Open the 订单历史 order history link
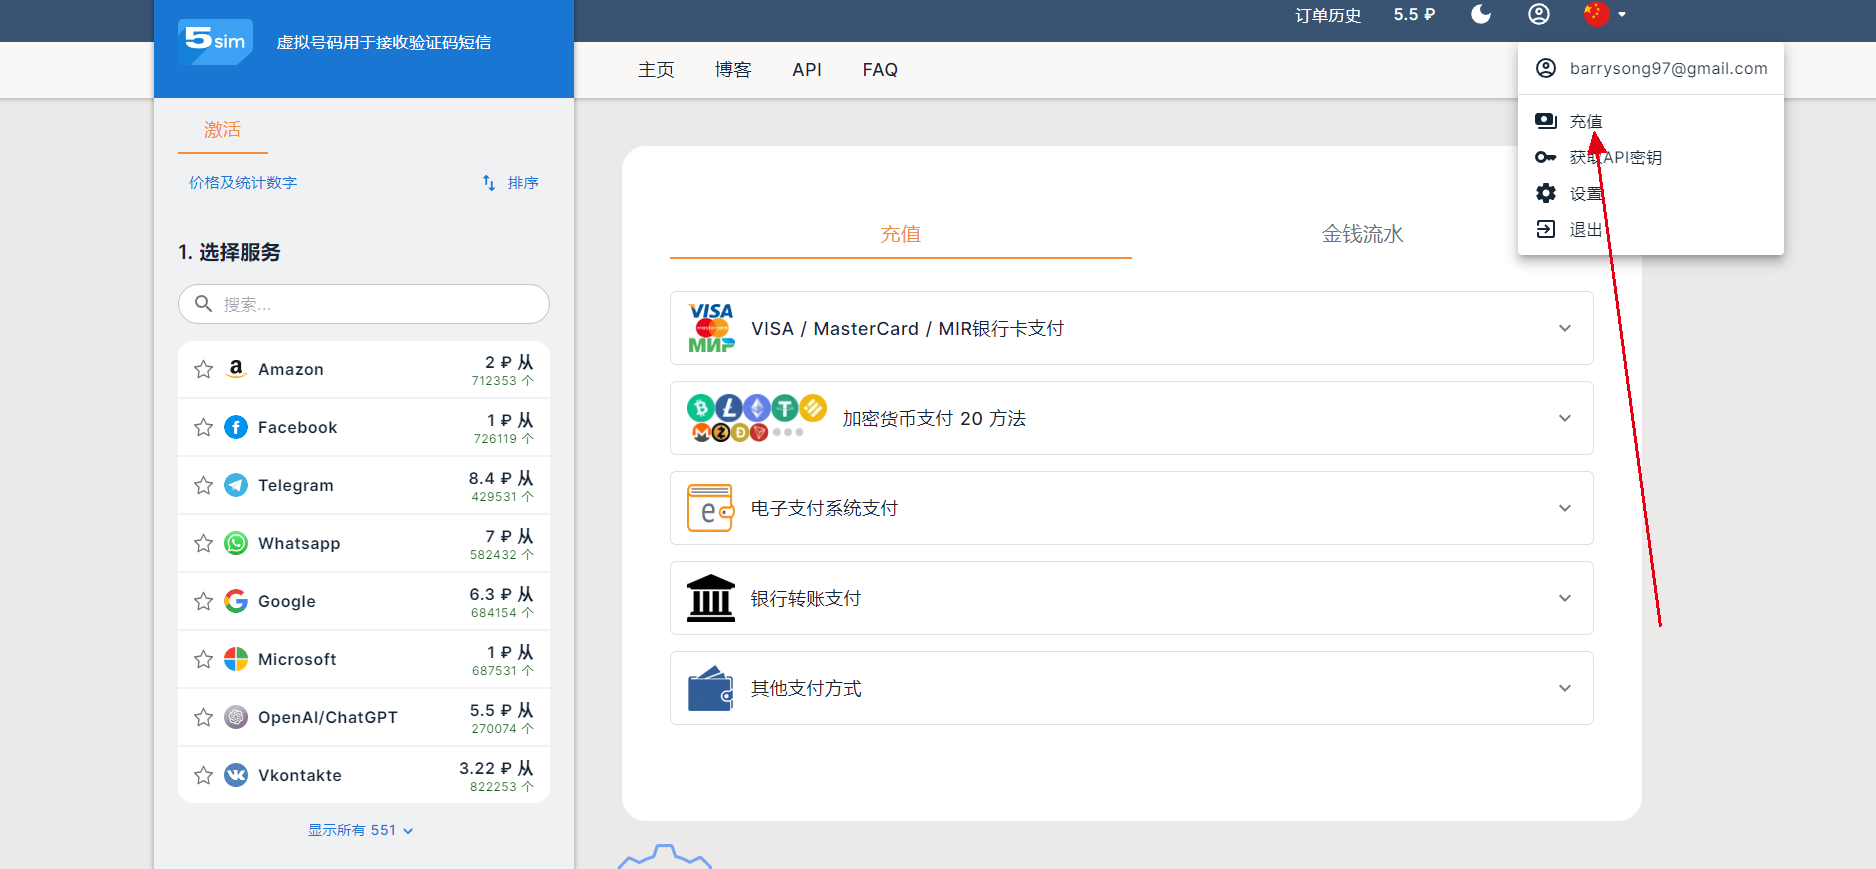This screenshot has width=1876, height=869. click(1327, 15)
